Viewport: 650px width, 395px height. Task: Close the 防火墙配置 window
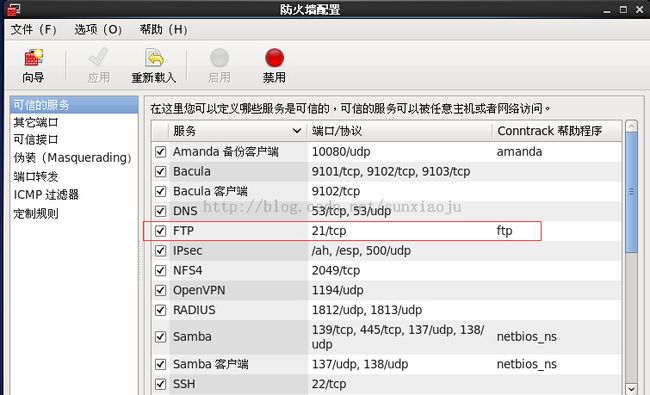click(x=640, y=9)
